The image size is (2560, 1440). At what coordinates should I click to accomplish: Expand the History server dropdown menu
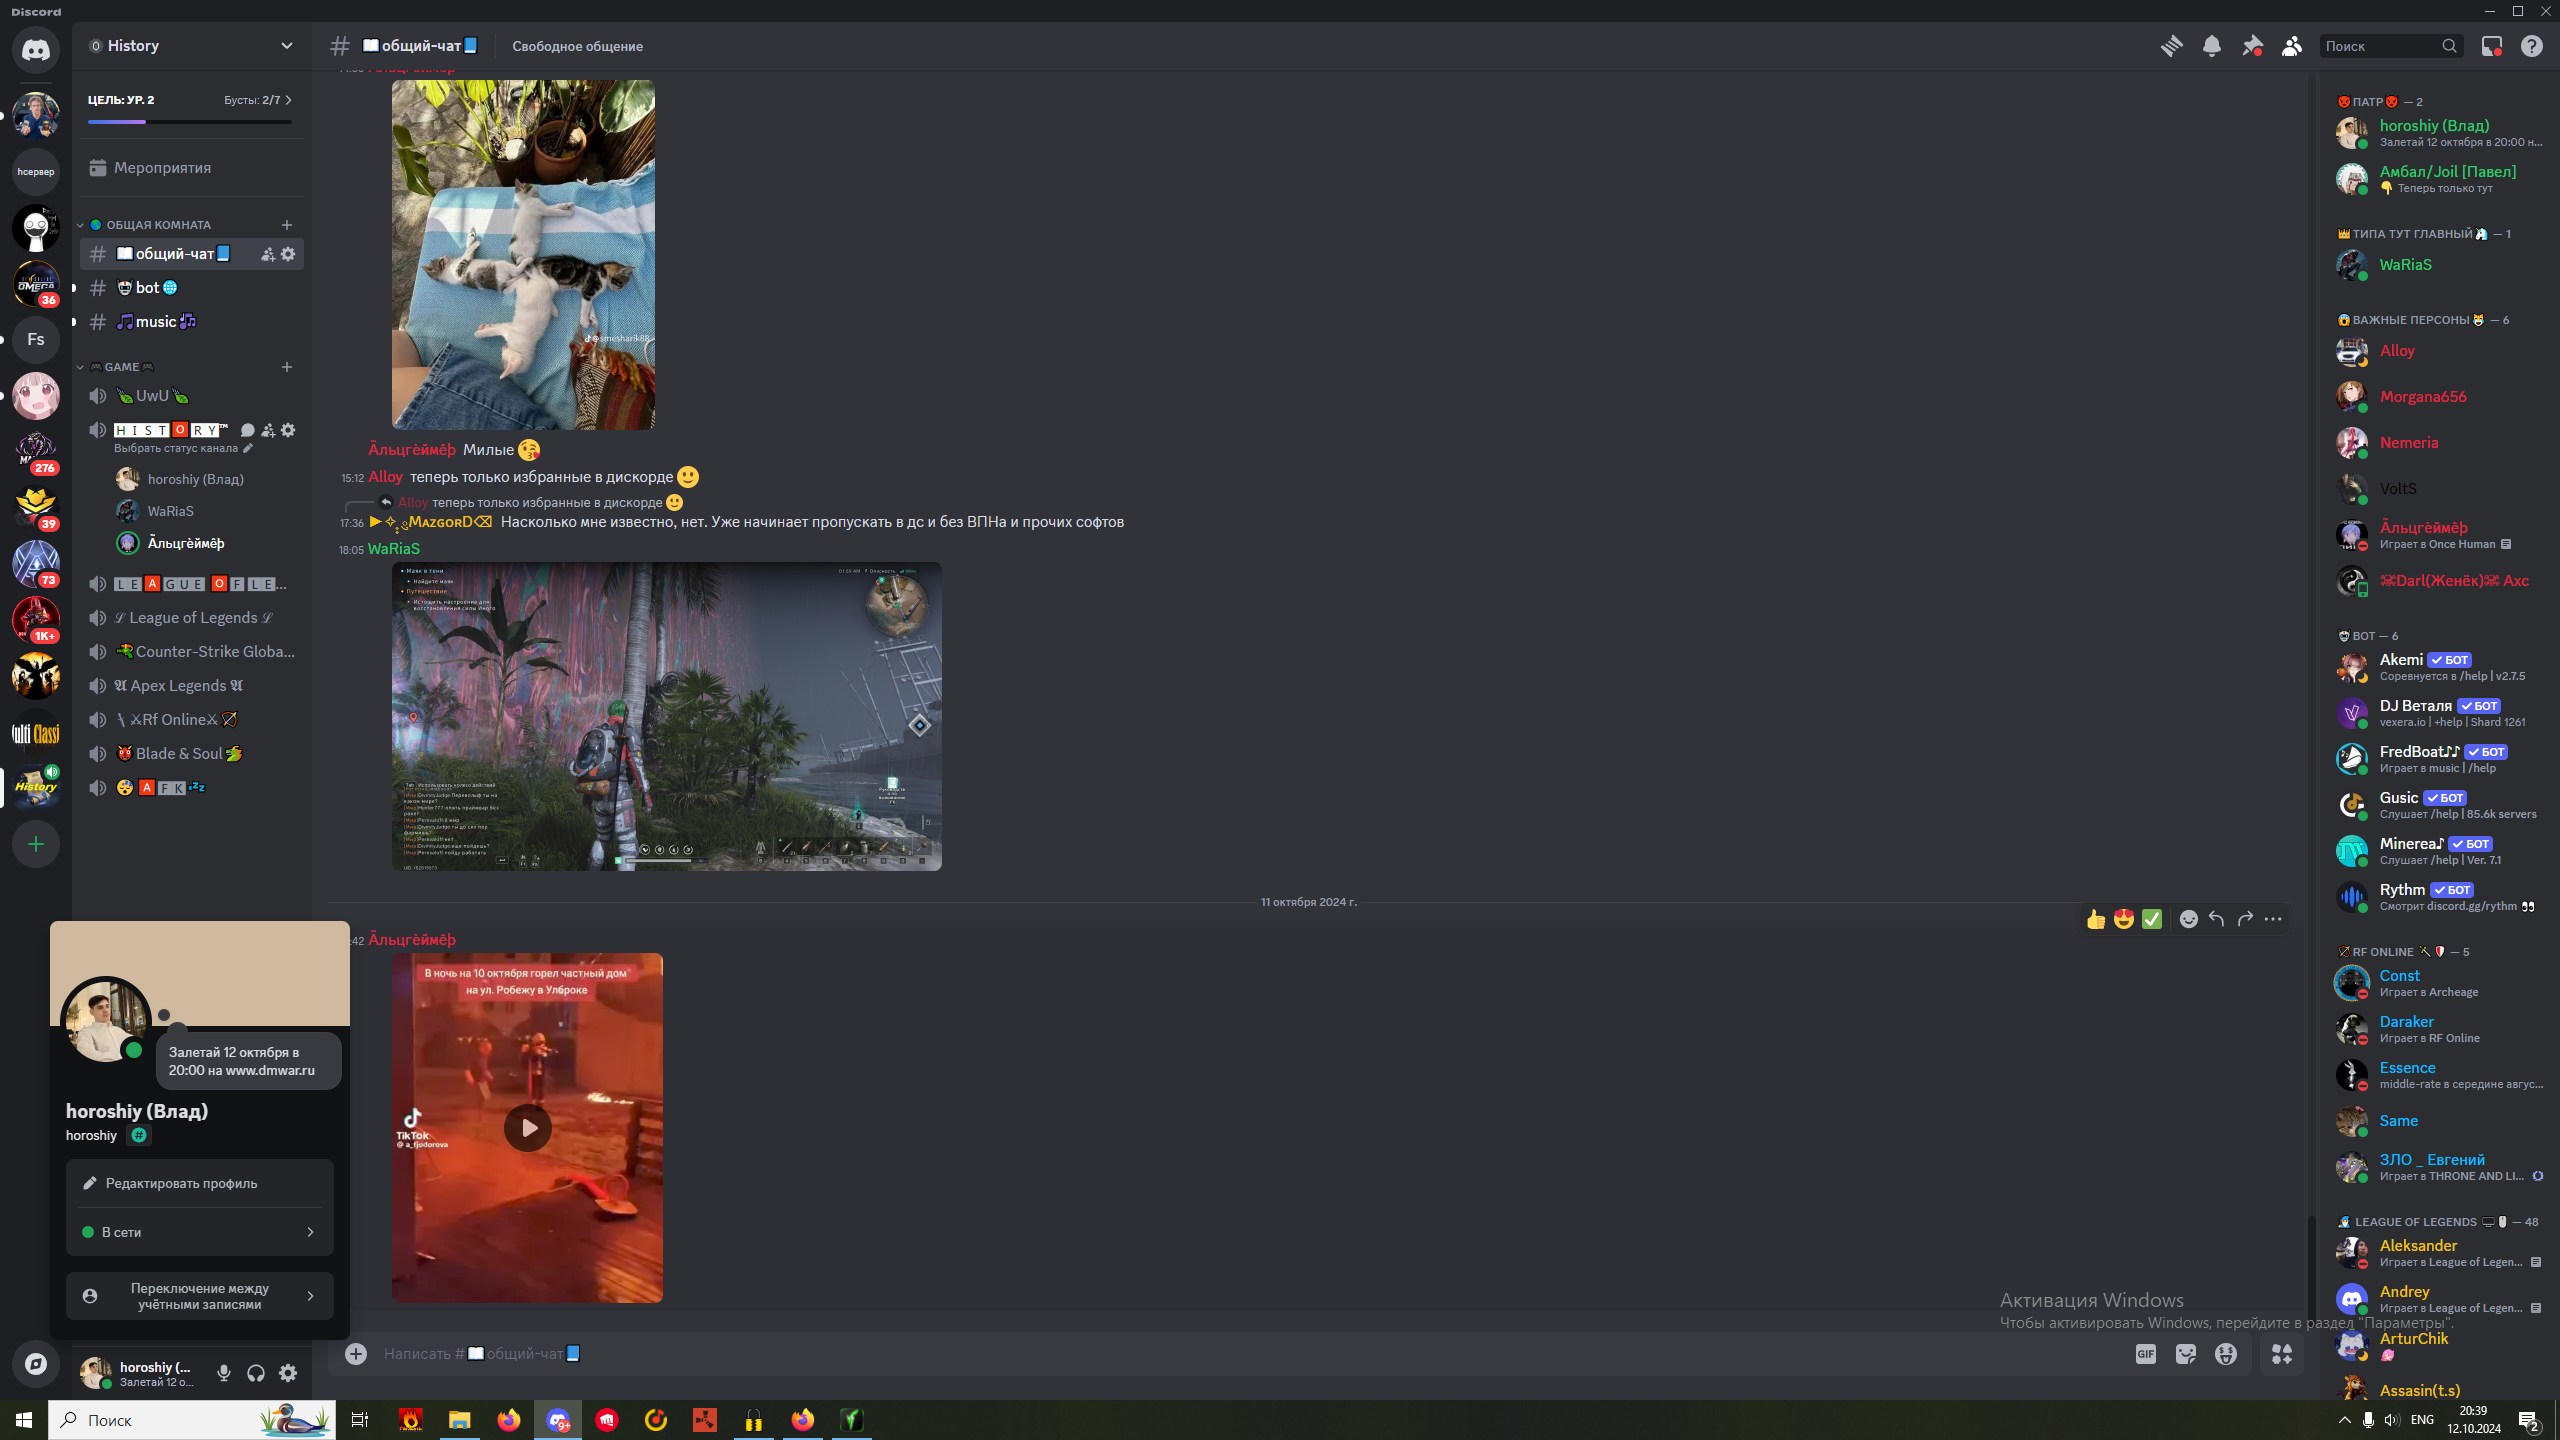tap(286, 46)
